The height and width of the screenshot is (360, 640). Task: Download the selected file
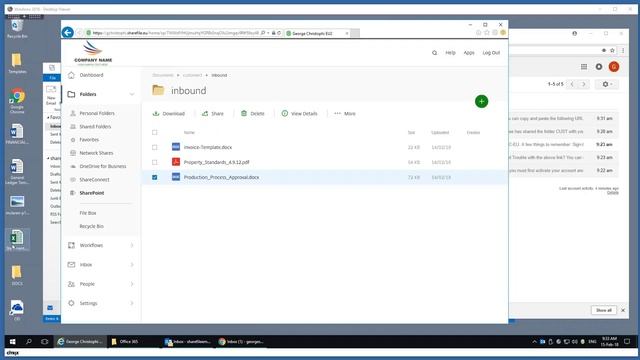169,113
